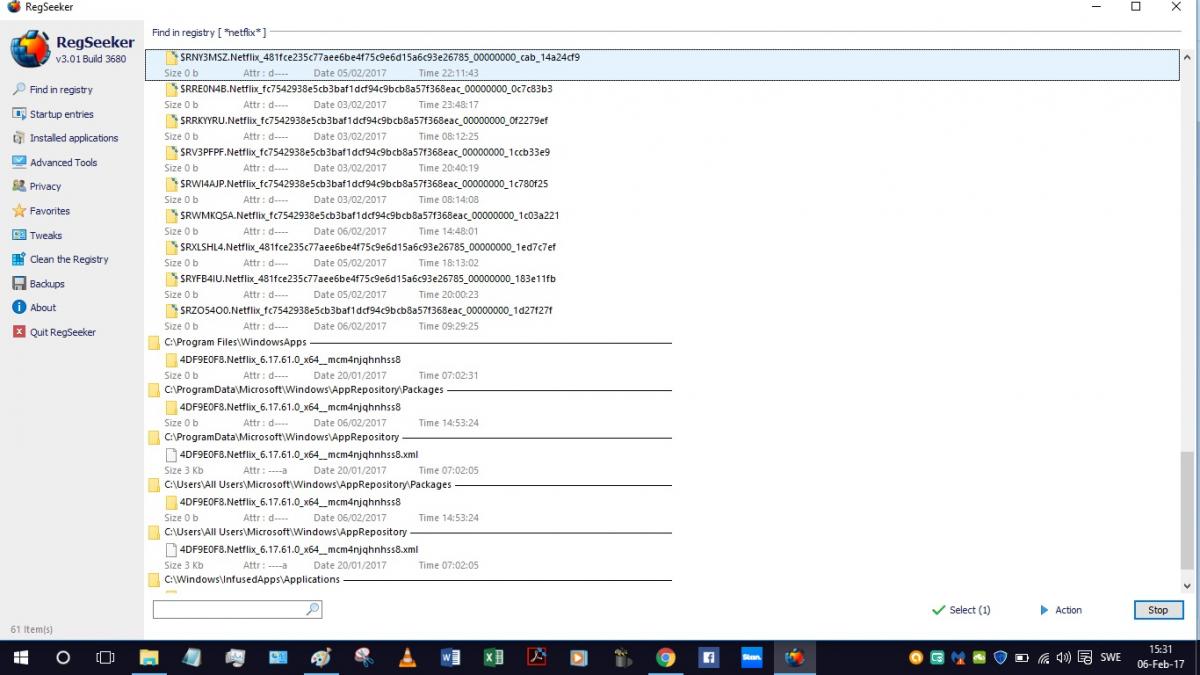Screen dimensions: 1200x675
Task: Select the $RWI4AJP.Netflix folder entry
Action: point(663,191)
